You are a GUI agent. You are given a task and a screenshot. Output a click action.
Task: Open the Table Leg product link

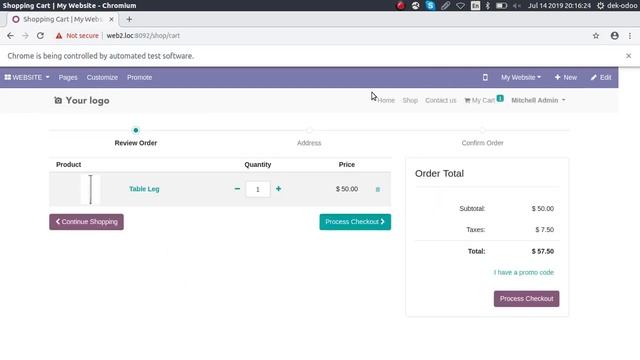144,189
